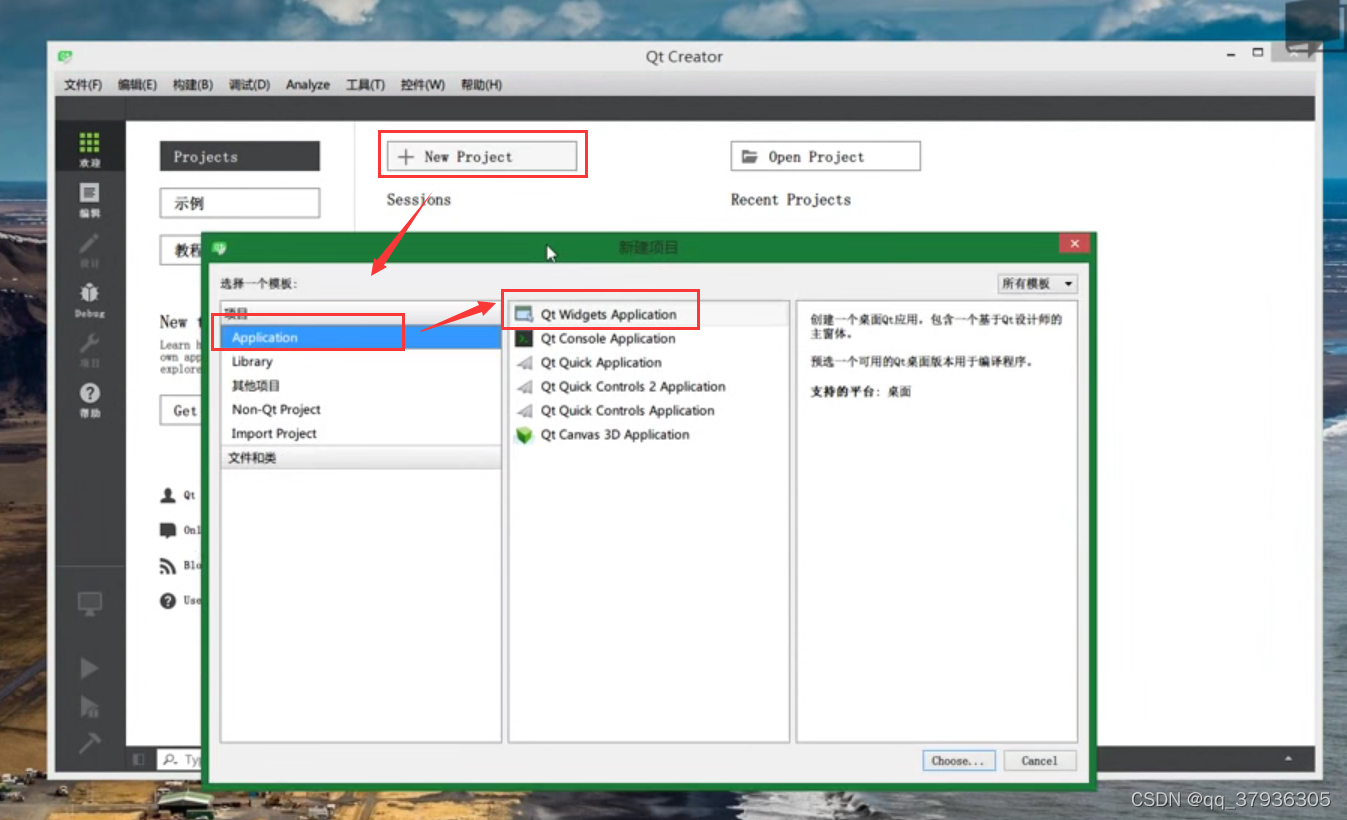
Task: Click the Qt Creator logo in title bar
Action: (65, 56)
